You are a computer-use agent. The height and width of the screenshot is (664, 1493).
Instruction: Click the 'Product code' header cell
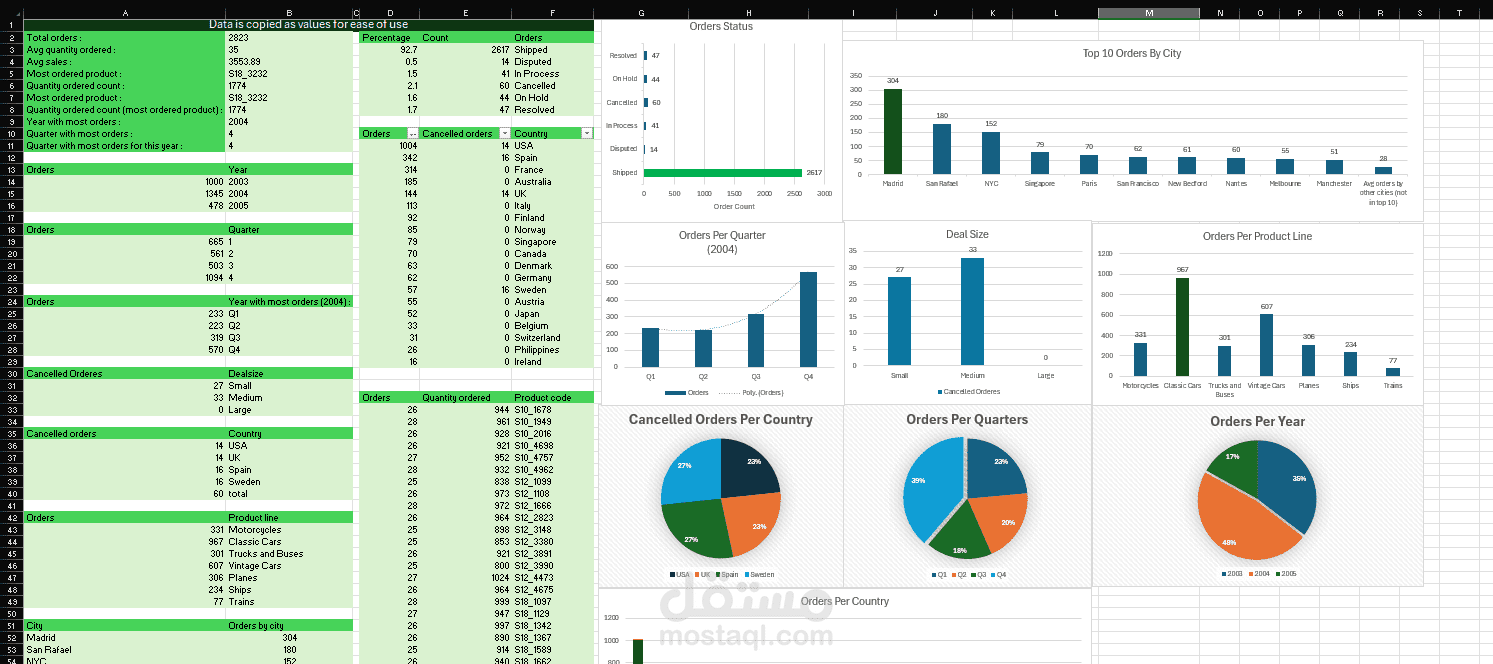coord(553,398)
